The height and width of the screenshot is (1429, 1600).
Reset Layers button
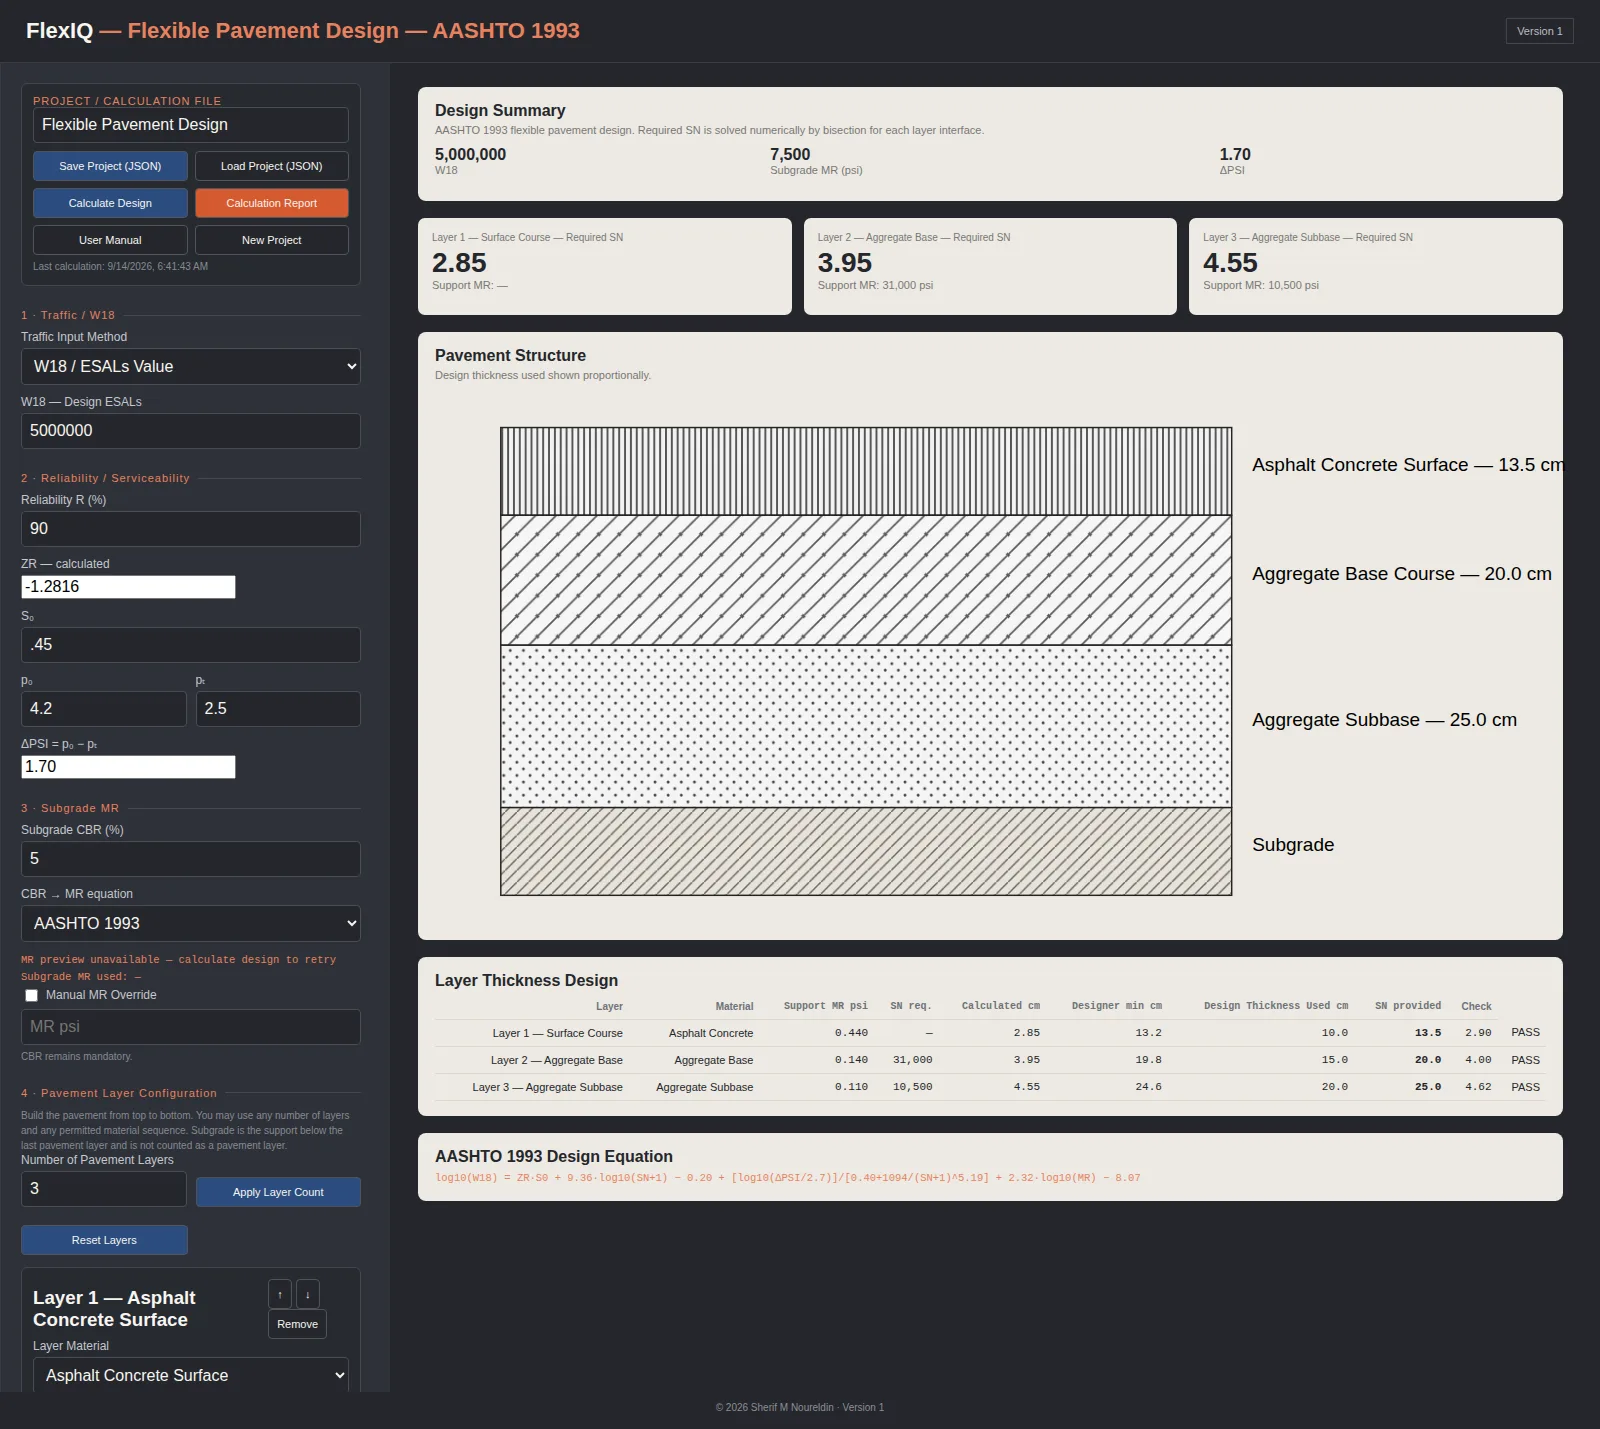104,1240
